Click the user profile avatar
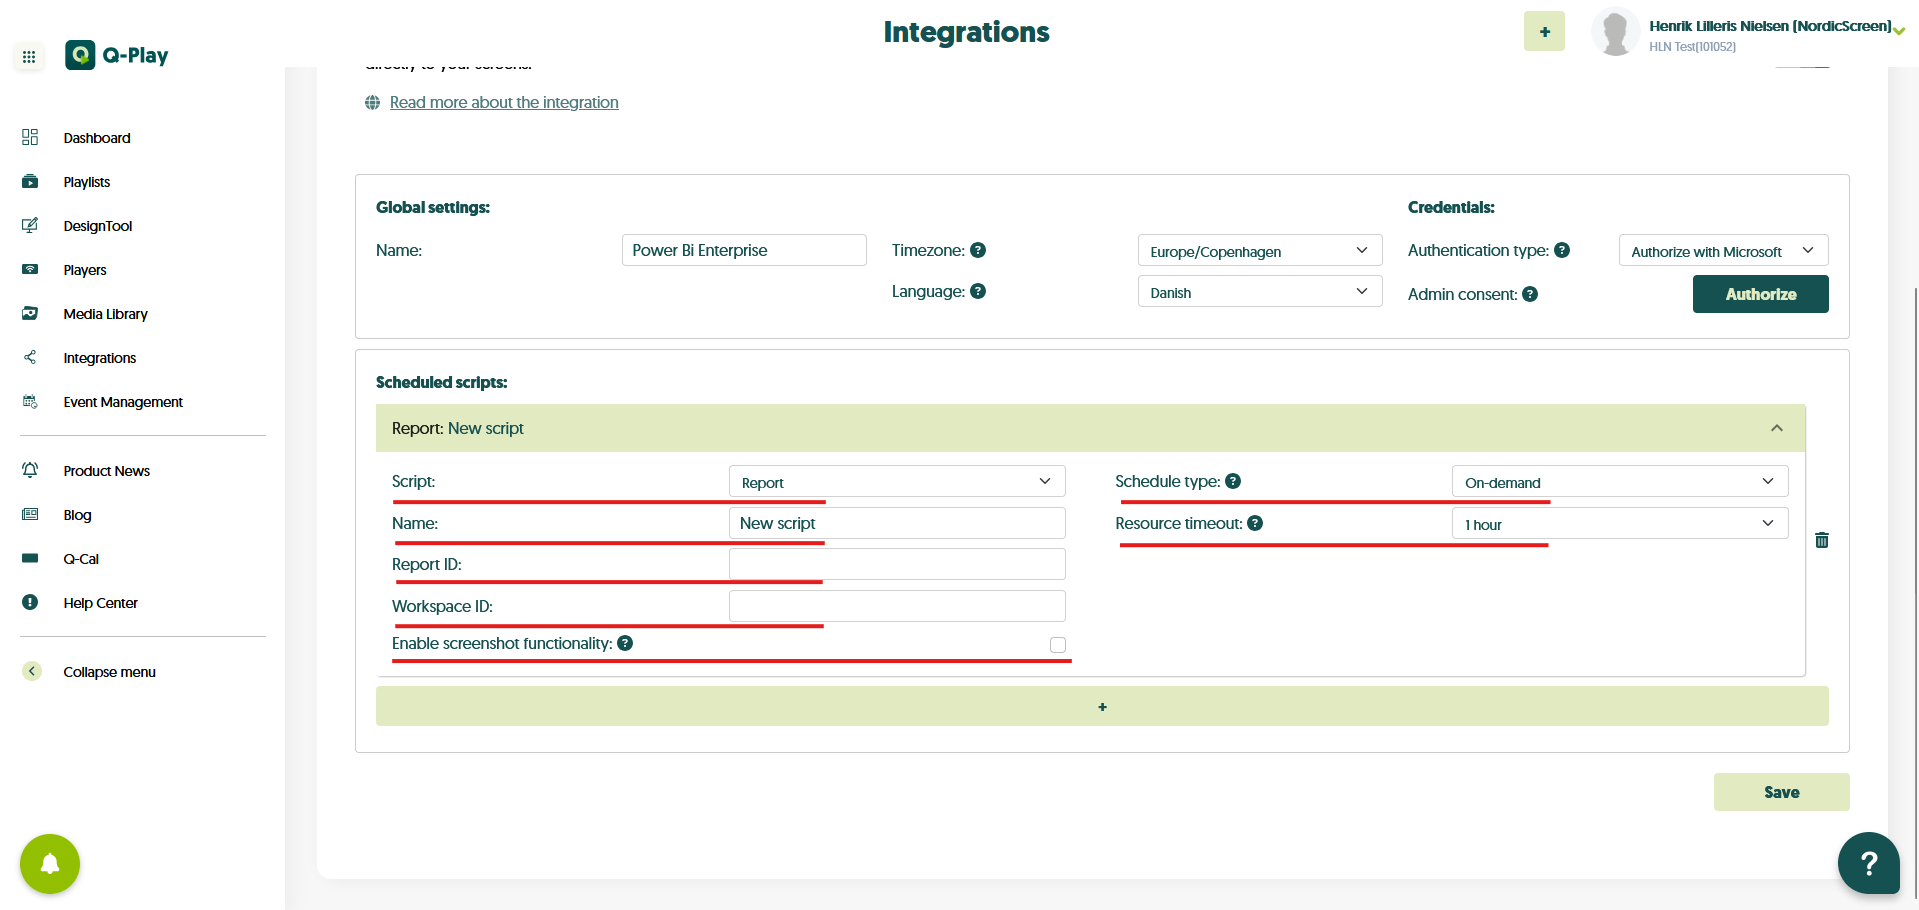This screenshot has height=910, width=1919. pos(1614,32)
